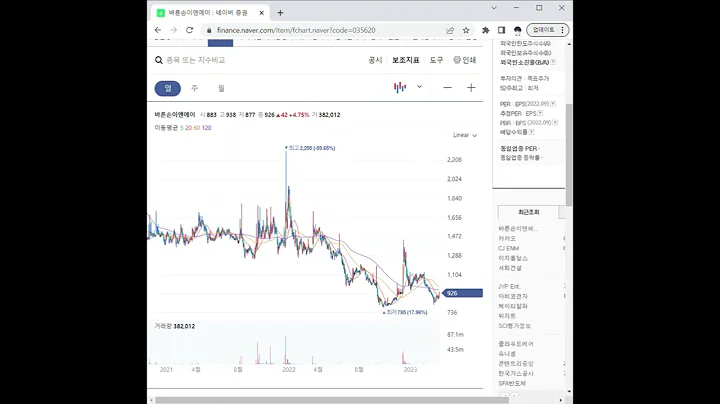Click help icon beside 추정PER EPS
Screen dimensions: 720x404
pos(540,113)
